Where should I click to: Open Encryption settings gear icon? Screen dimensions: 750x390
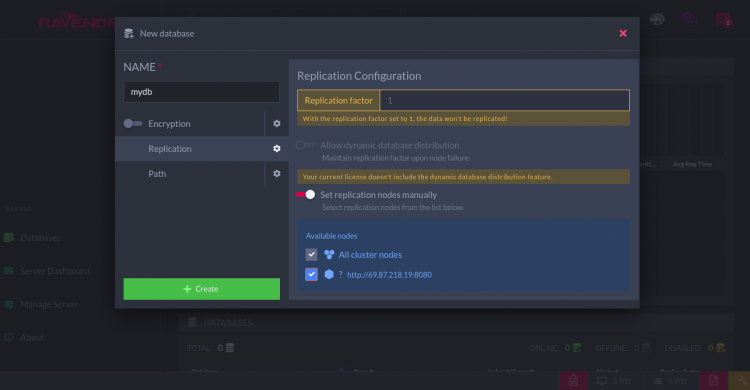tap(276, 123)
